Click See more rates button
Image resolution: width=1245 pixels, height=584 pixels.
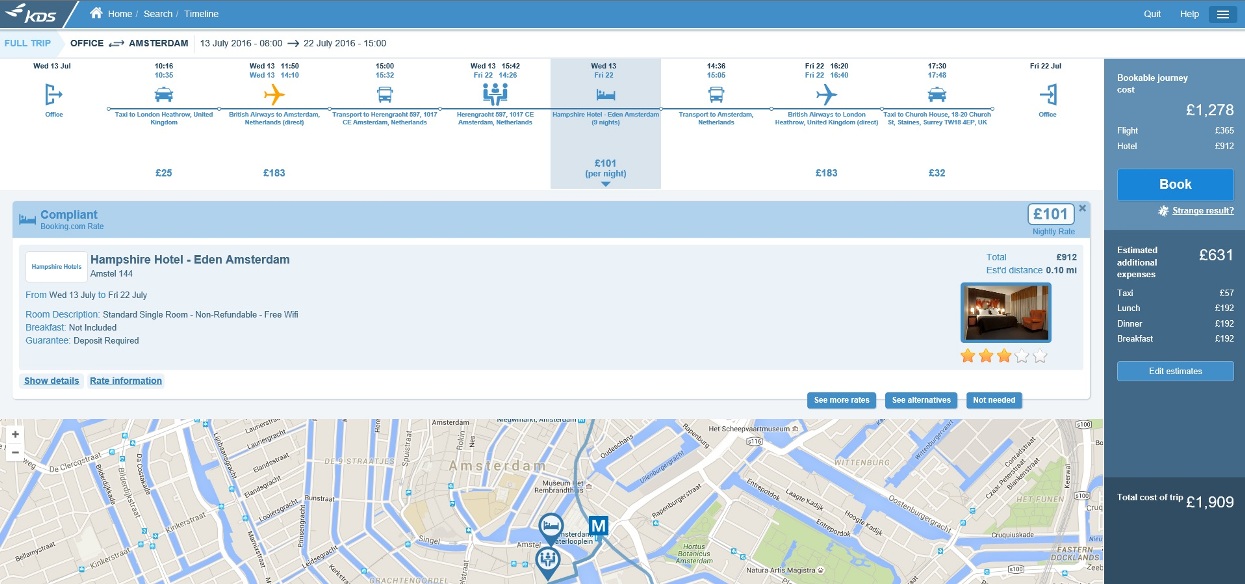[841, 400]
